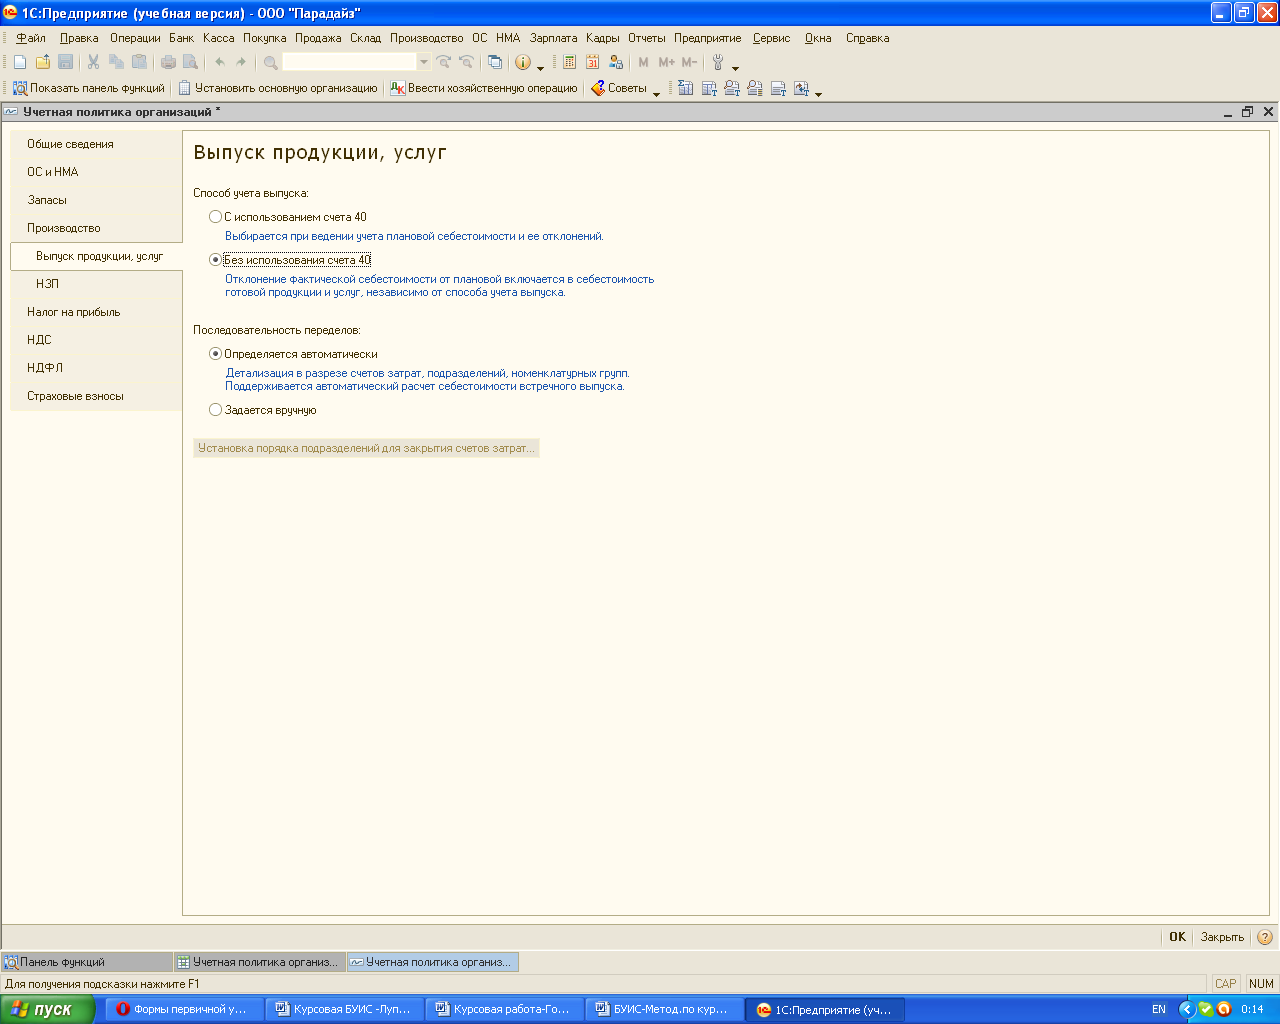Viewport: 1280px width, 1024px height.
Task: Select 'Задается вручную' radio option
Action: (215, 410)
